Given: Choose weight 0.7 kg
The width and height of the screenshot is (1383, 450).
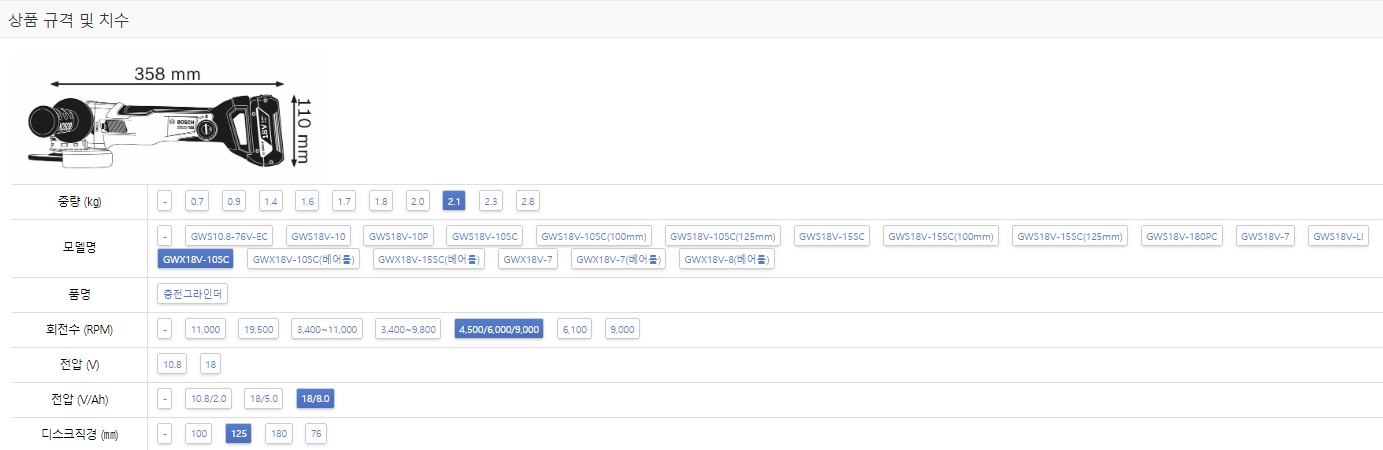Looking at the screenshot, I should pos(198,201).
